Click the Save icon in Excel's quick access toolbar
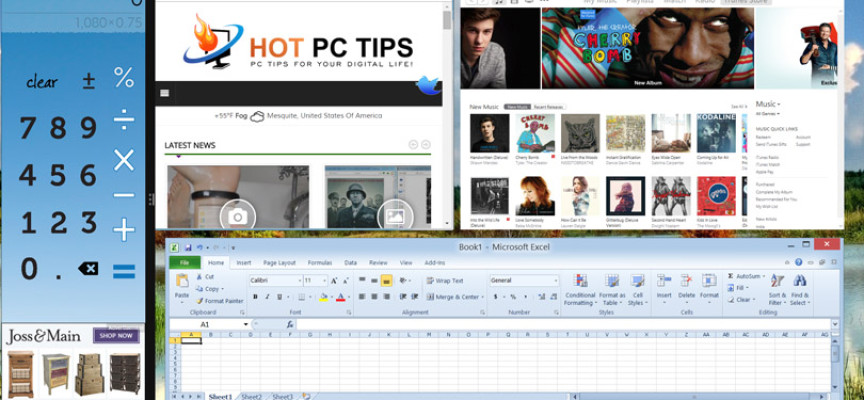The height and width of the screenshot is (400, 864). [188, 248]
